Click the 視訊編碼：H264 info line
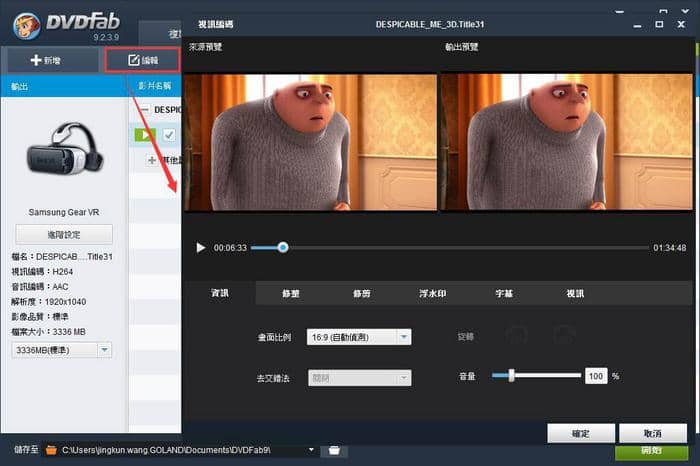The width and height of the screenshot is (700, 466). 42,271
